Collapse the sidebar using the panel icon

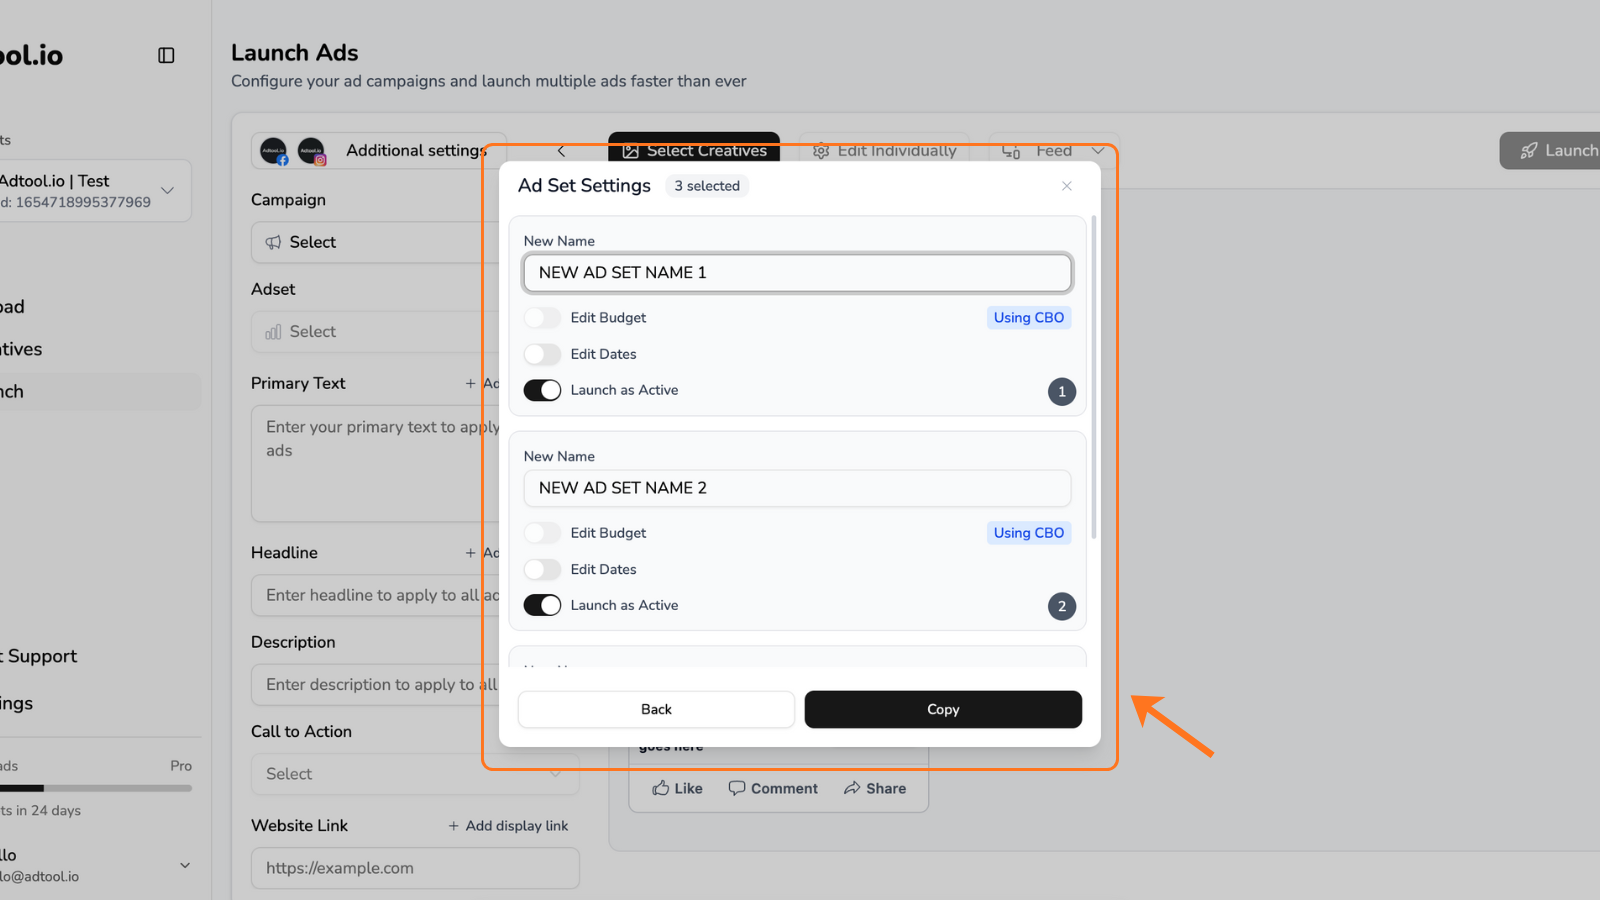(166, 55)
